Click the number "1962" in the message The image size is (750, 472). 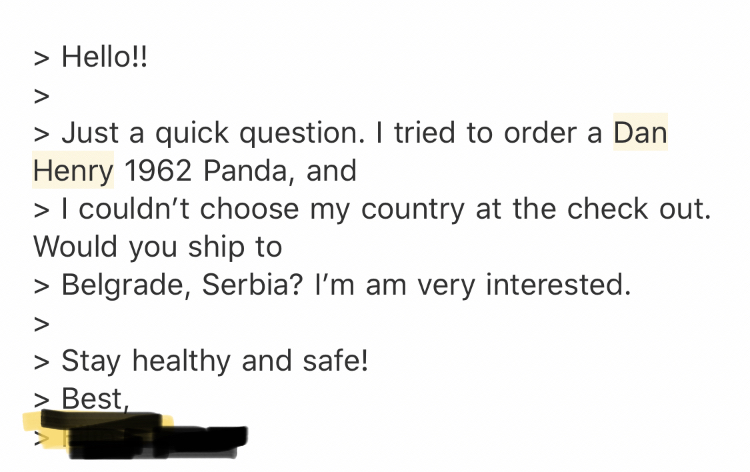(159, 170)
